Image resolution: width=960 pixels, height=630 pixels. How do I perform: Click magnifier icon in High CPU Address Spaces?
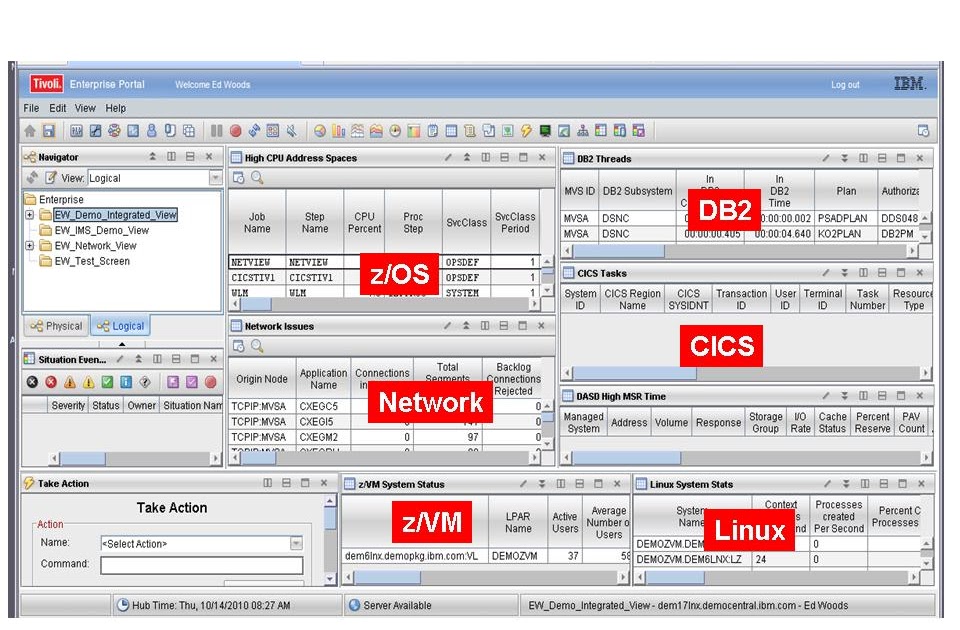tap(257, 178)
